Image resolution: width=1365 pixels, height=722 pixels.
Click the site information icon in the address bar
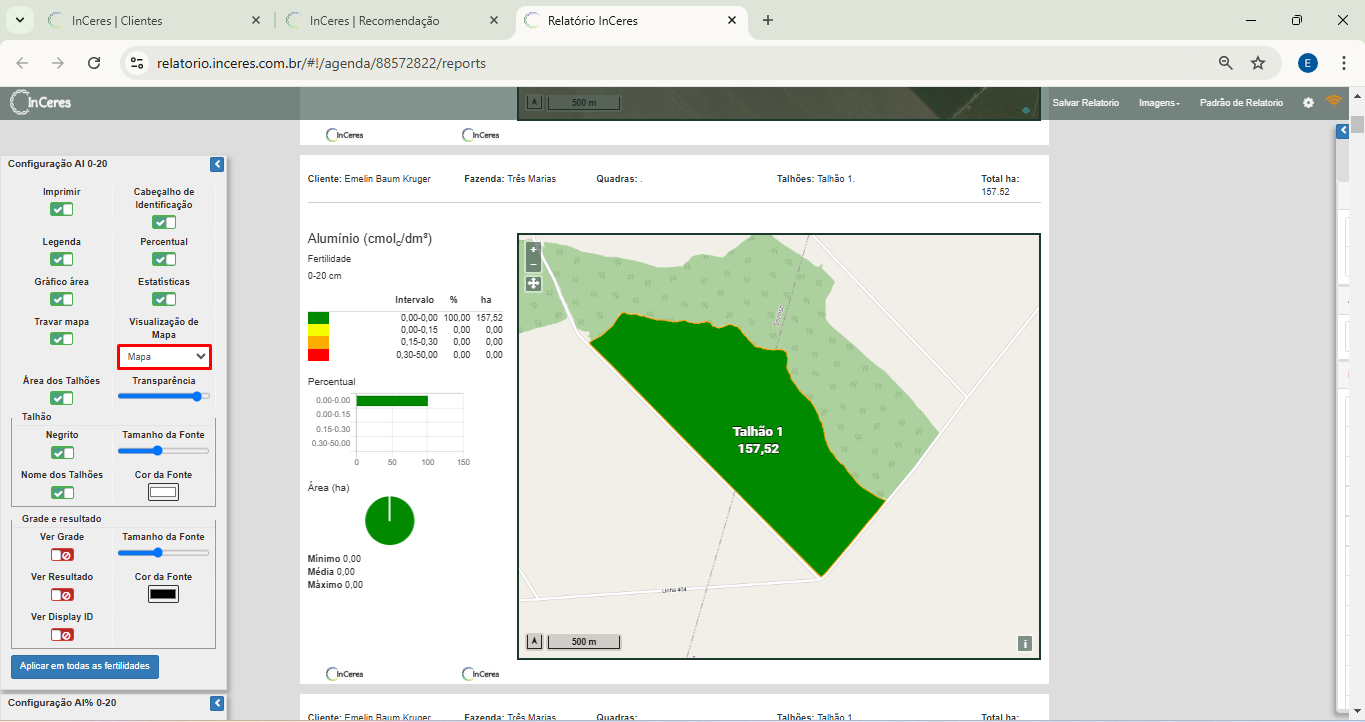click(137, 63)
